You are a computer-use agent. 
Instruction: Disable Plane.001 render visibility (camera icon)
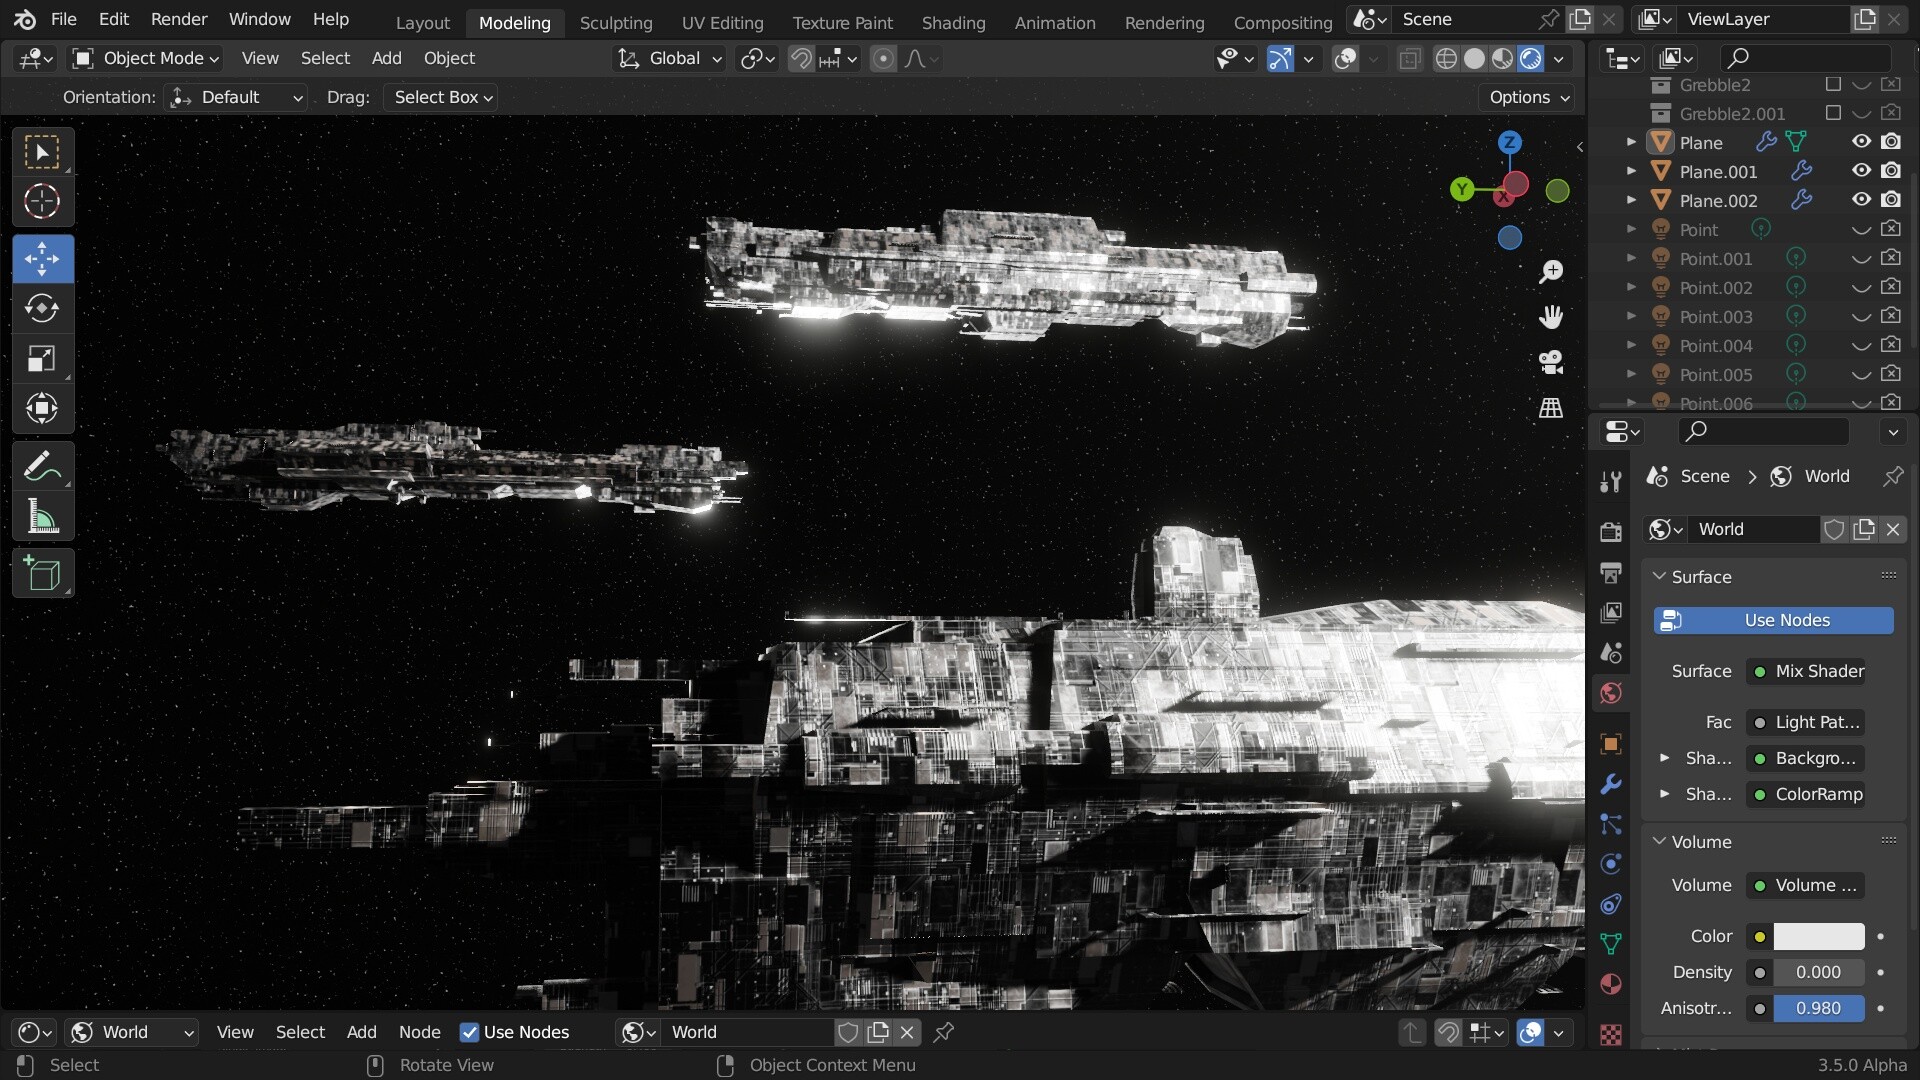[x=1892, y=170]
